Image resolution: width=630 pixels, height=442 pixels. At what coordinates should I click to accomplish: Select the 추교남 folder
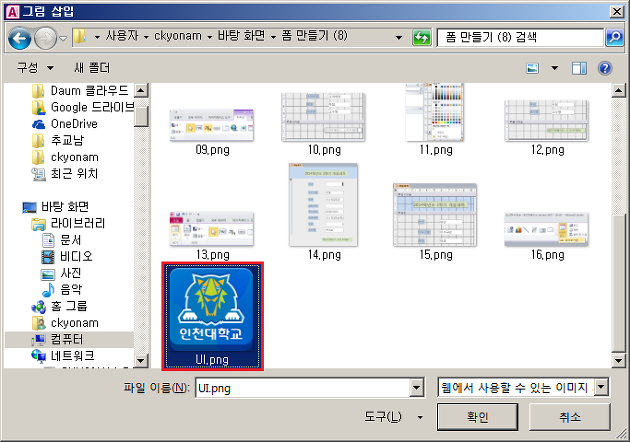58,140
